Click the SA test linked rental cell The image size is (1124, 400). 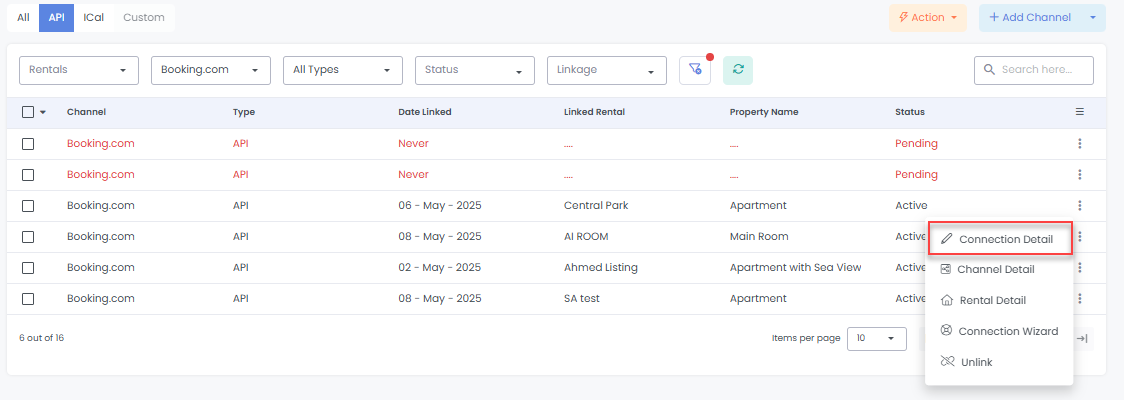[582, 298]
